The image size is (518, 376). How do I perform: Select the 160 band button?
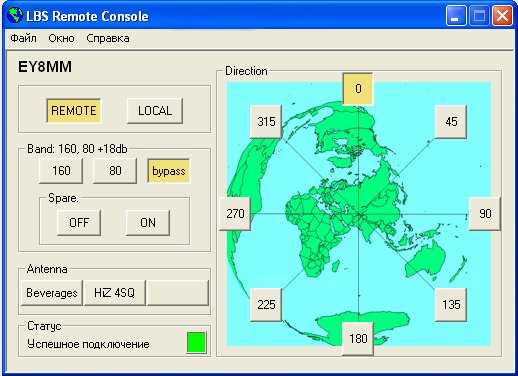point(61,171)
